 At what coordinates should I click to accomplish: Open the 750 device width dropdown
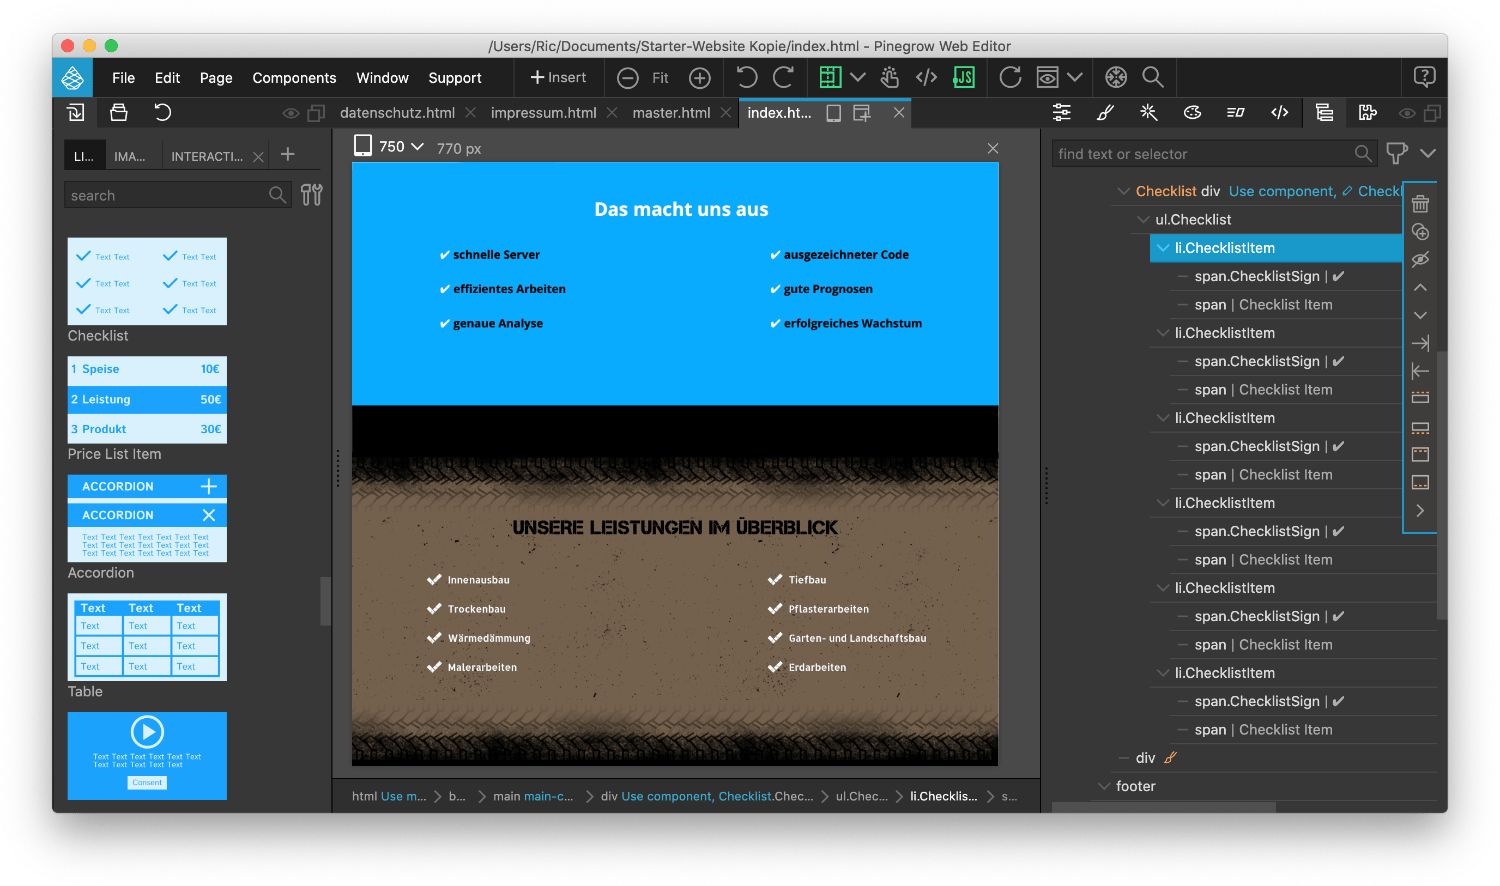[x=402, y=147]
